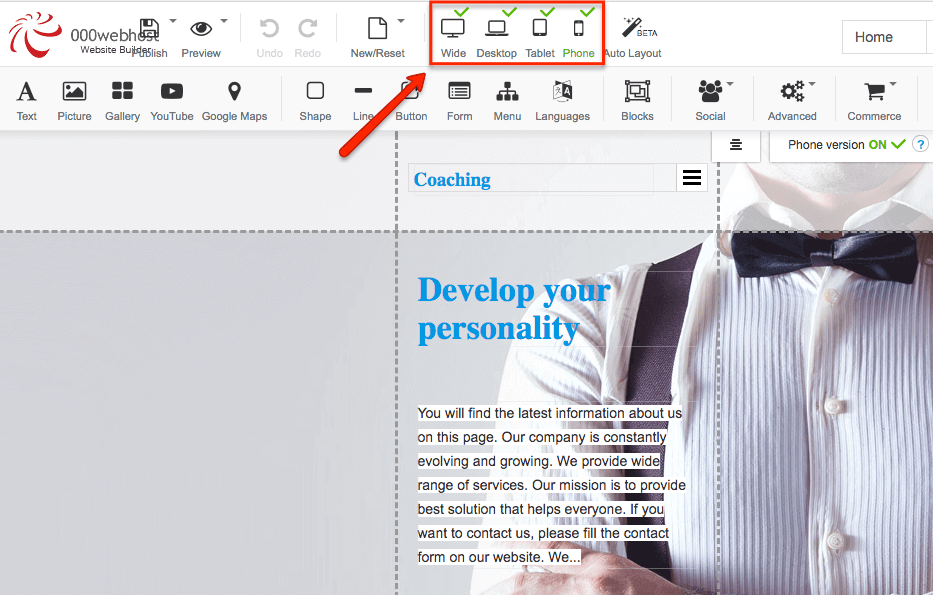Toggle the Phone version ON switch
933x595 pixels.
888,145
